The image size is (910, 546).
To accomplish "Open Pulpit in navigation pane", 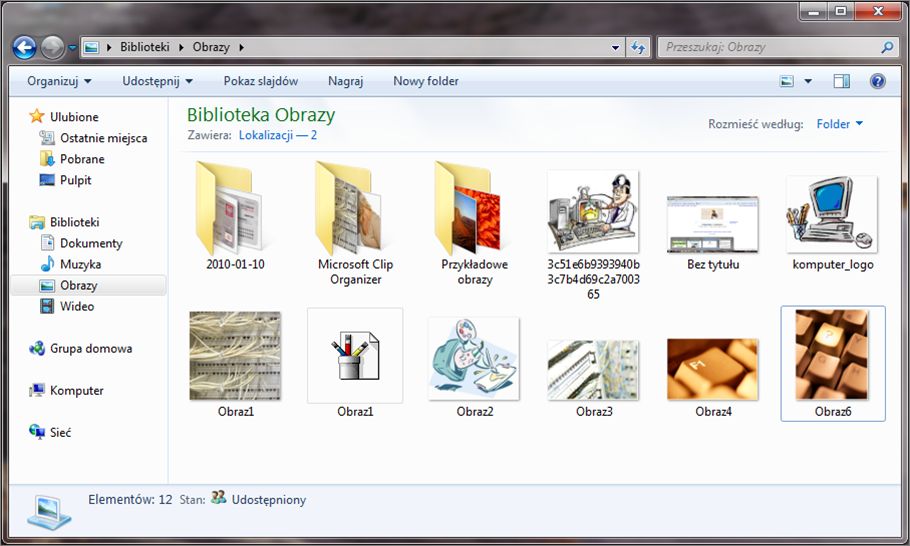I will pyautogui.click(x=75, y=180).
